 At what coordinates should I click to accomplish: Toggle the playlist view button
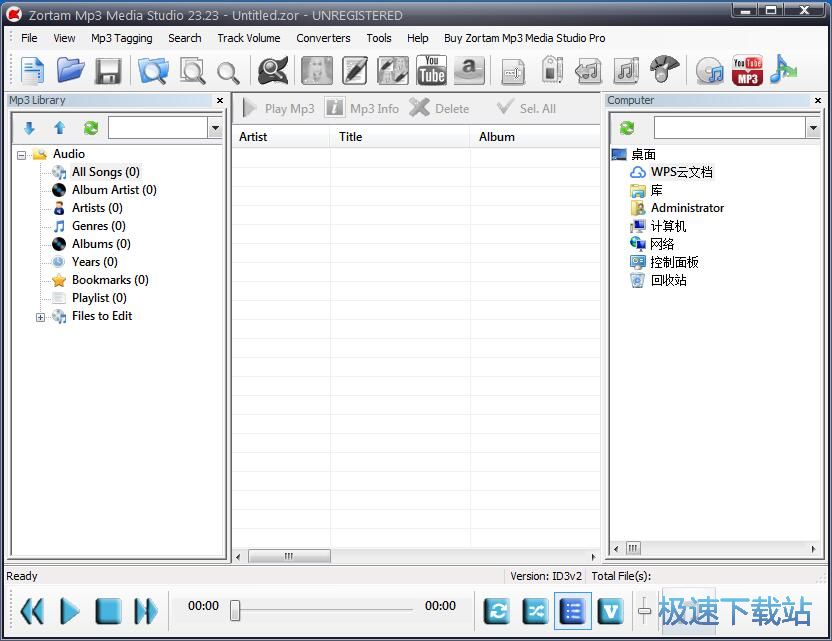coord(572,610)
